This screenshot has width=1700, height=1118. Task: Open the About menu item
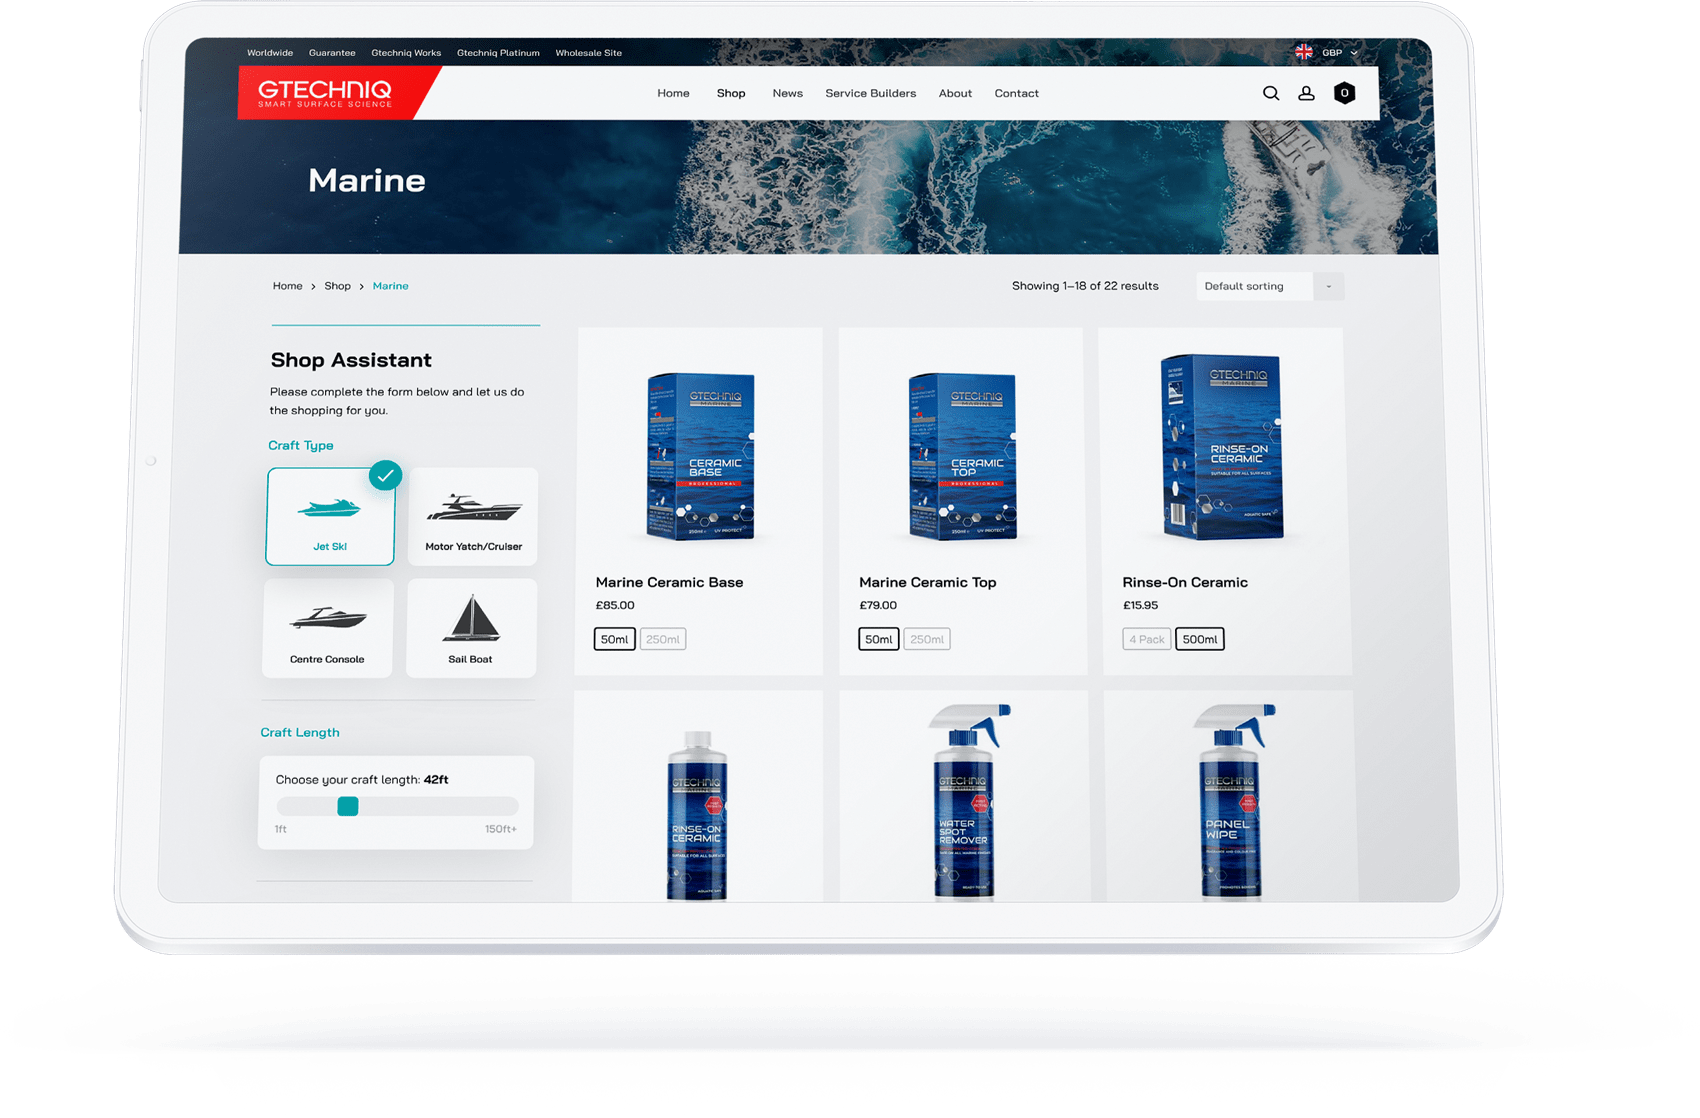tap(955, 93)
